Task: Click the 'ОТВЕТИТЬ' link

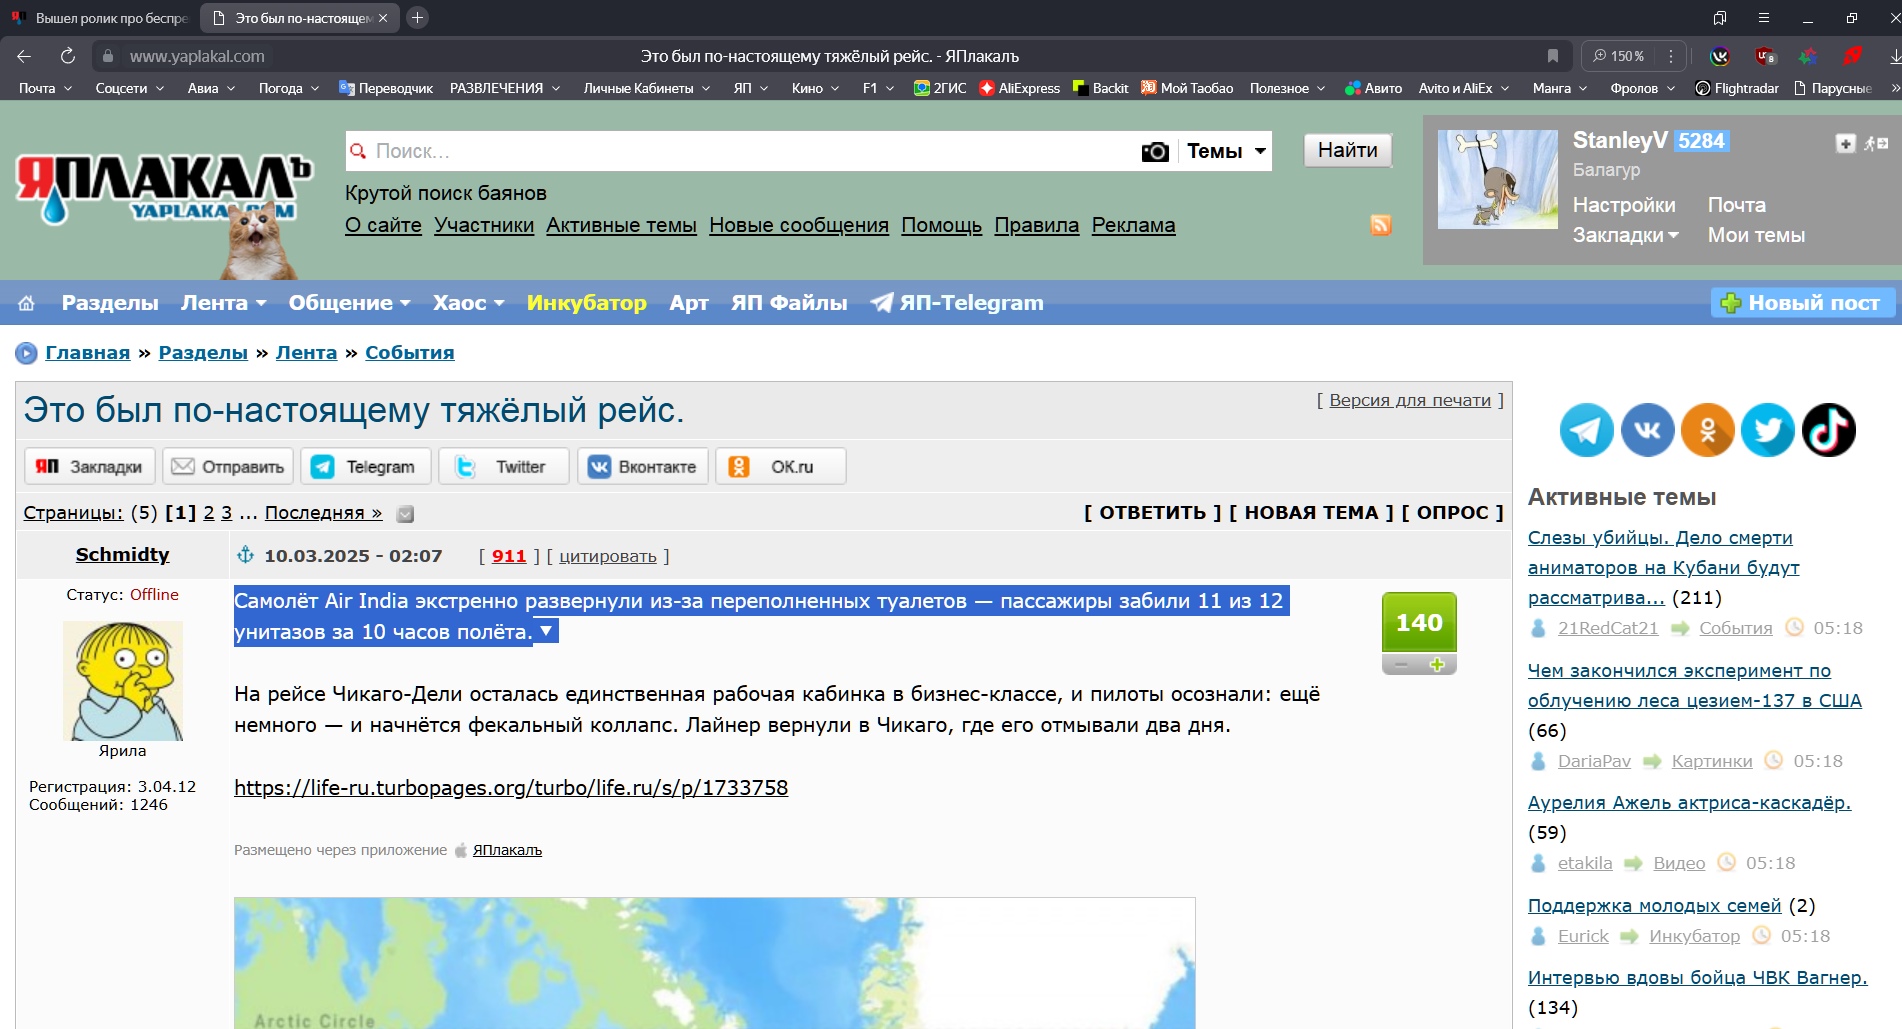Action: pyautogui.click(x=1153, y=513)
